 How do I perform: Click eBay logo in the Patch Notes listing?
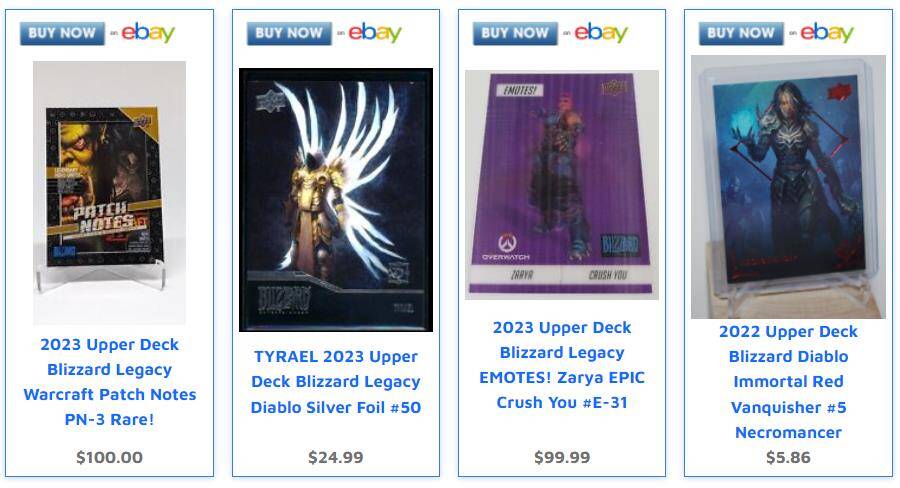point(148,33)
